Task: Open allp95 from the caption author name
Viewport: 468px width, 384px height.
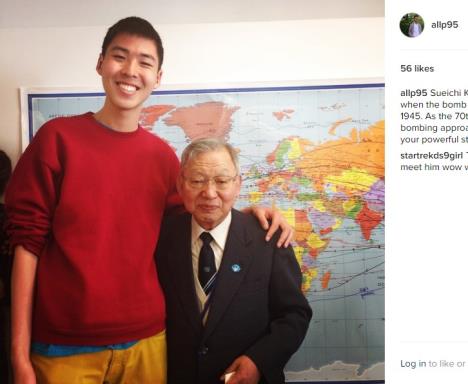Action: 413,93
